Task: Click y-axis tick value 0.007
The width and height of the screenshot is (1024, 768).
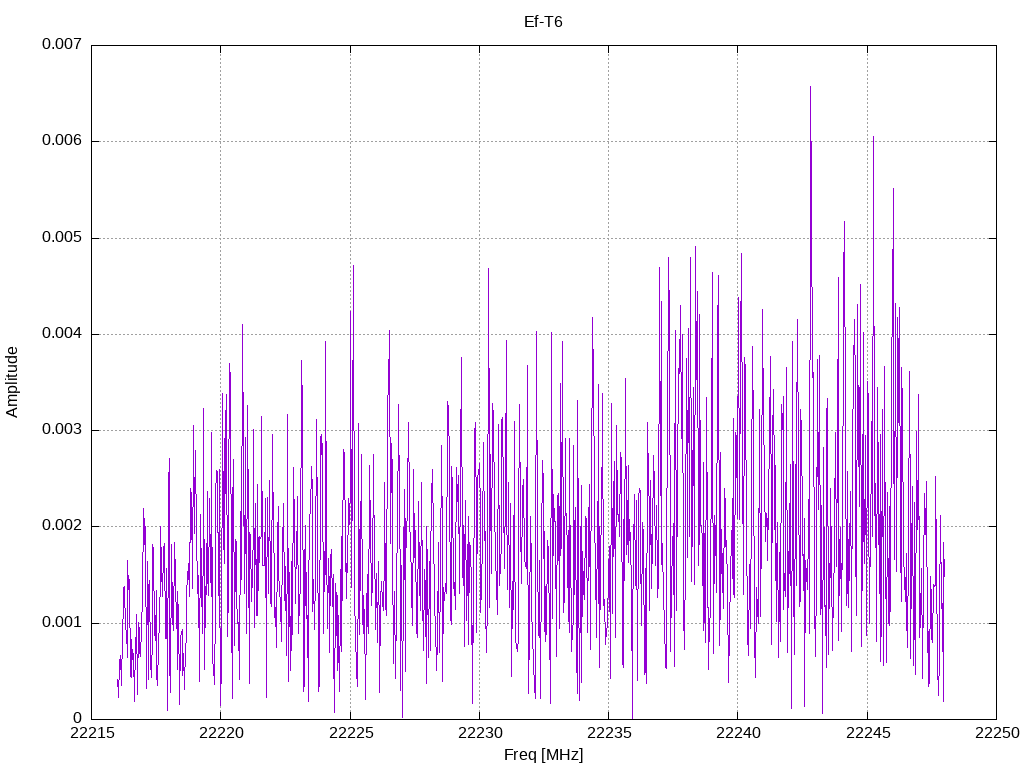Action: (62, 44)
